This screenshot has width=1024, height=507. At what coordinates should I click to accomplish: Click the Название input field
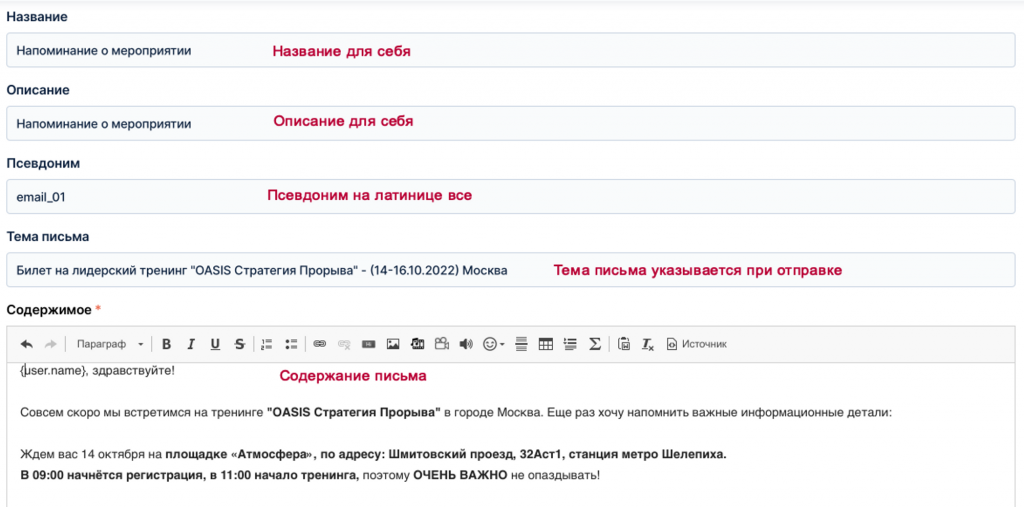point(511,50)
